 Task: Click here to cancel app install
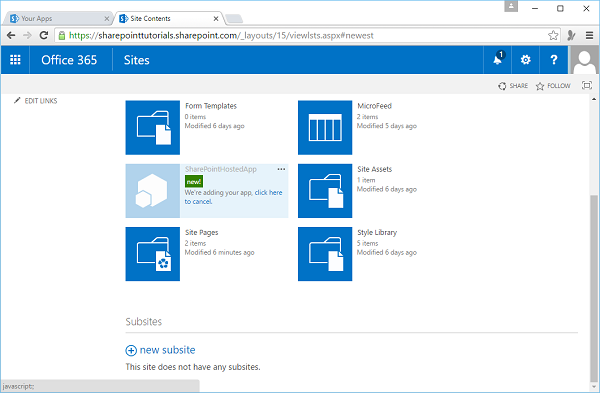coord(233,197)
